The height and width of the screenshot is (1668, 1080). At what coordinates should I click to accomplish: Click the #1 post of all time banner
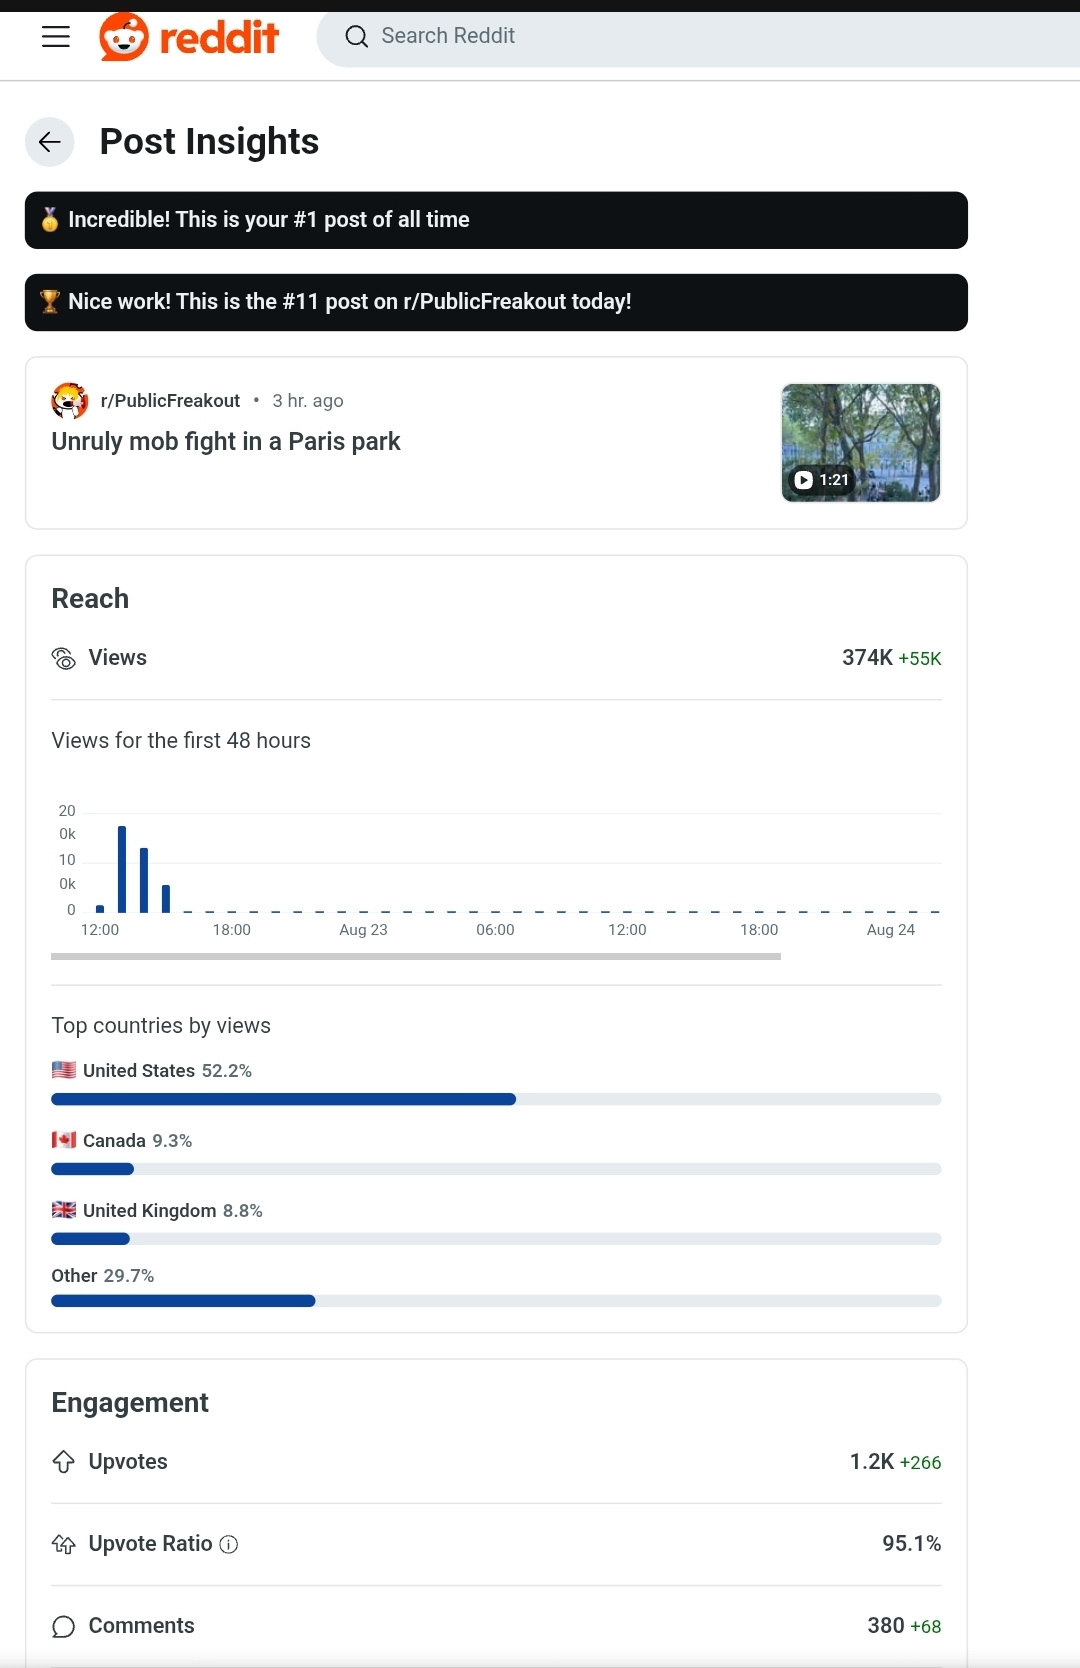click(x=496, y=220)
